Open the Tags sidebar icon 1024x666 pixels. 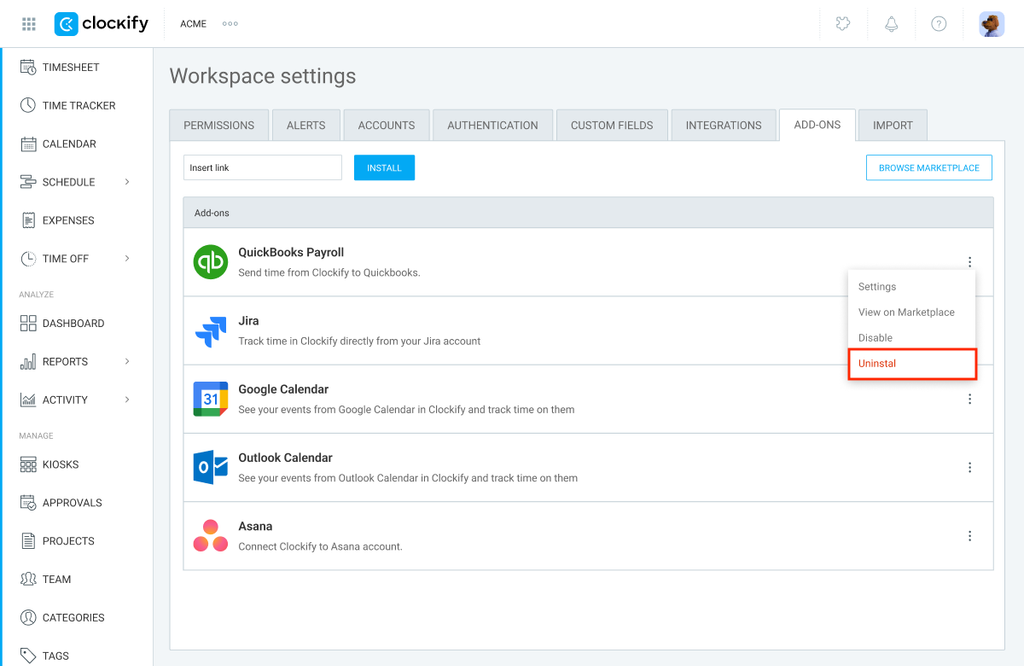coord(27,655)
